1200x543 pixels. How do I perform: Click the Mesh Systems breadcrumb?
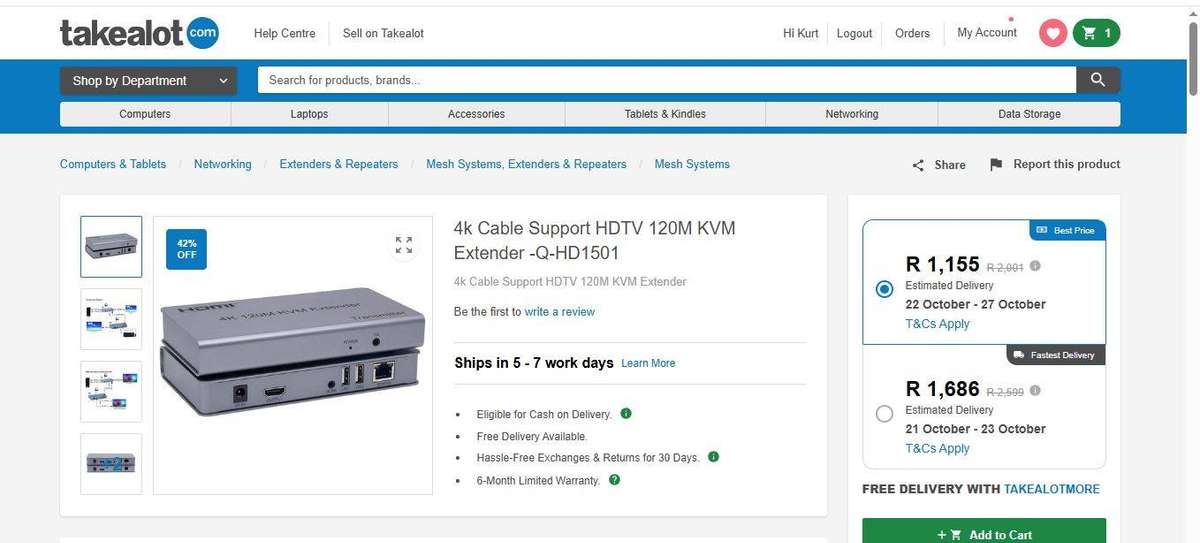[x=692, y=164]
